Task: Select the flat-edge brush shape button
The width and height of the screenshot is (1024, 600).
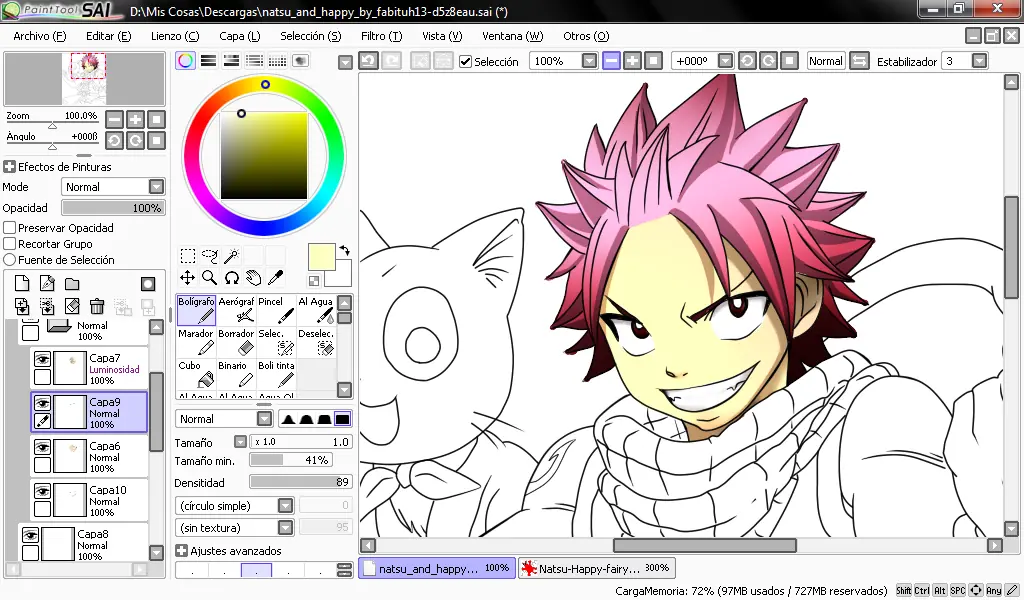Action: point(342,418)
